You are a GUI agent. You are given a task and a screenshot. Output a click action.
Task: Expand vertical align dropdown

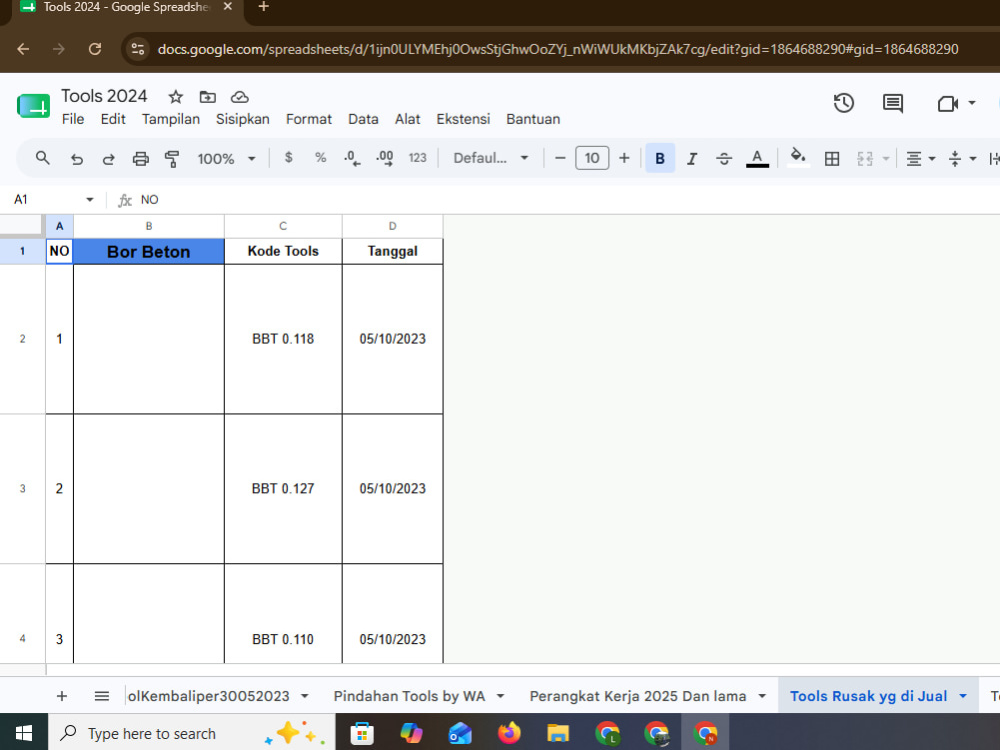click(973, 159)
